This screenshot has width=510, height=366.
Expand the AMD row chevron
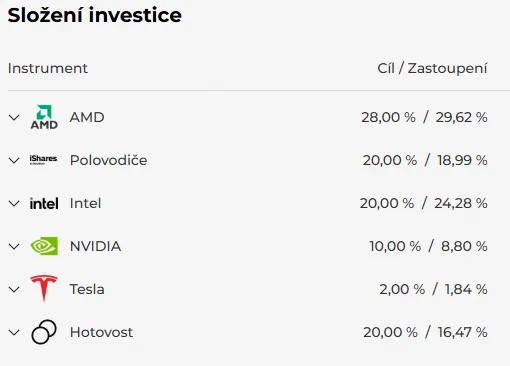[14, 117]
